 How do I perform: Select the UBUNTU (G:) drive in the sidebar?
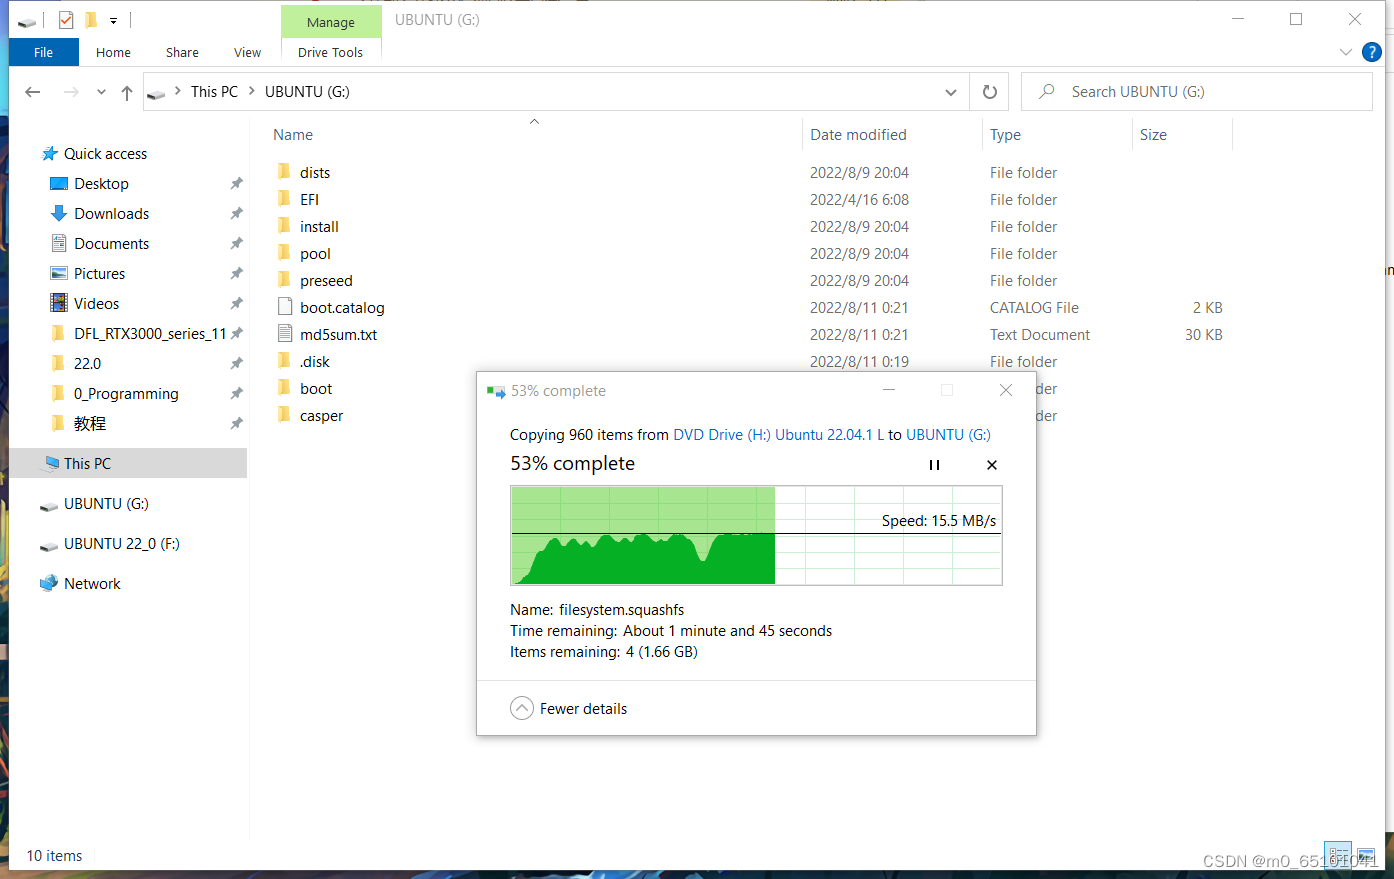106,504
